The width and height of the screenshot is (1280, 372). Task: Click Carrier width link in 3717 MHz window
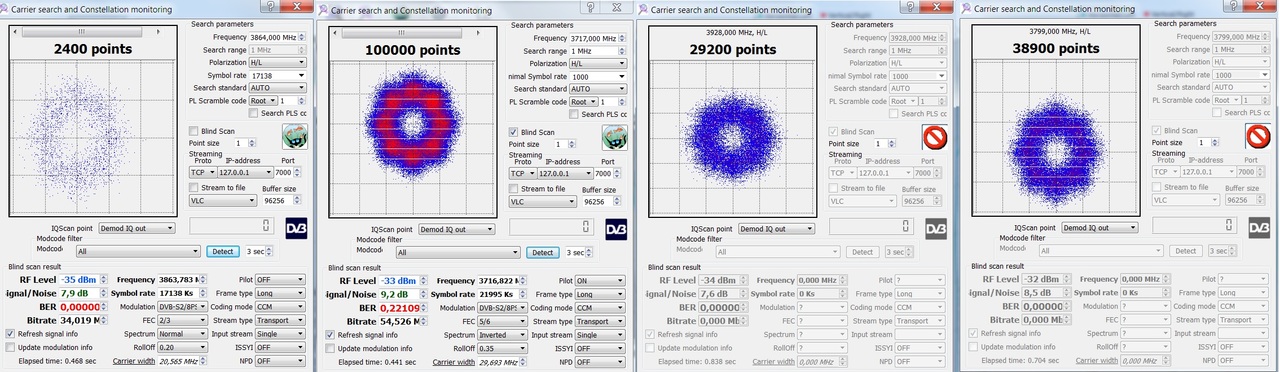(x=455, y=361)
